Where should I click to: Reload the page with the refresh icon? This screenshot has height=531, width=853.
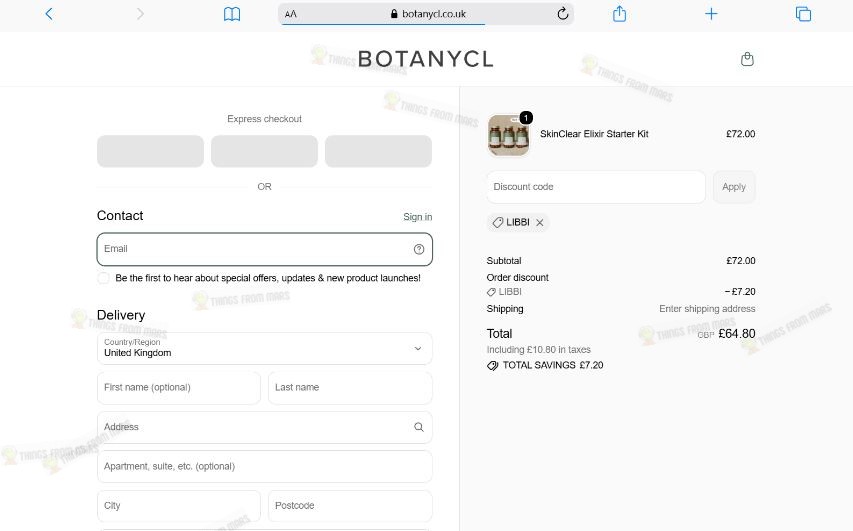563,14
